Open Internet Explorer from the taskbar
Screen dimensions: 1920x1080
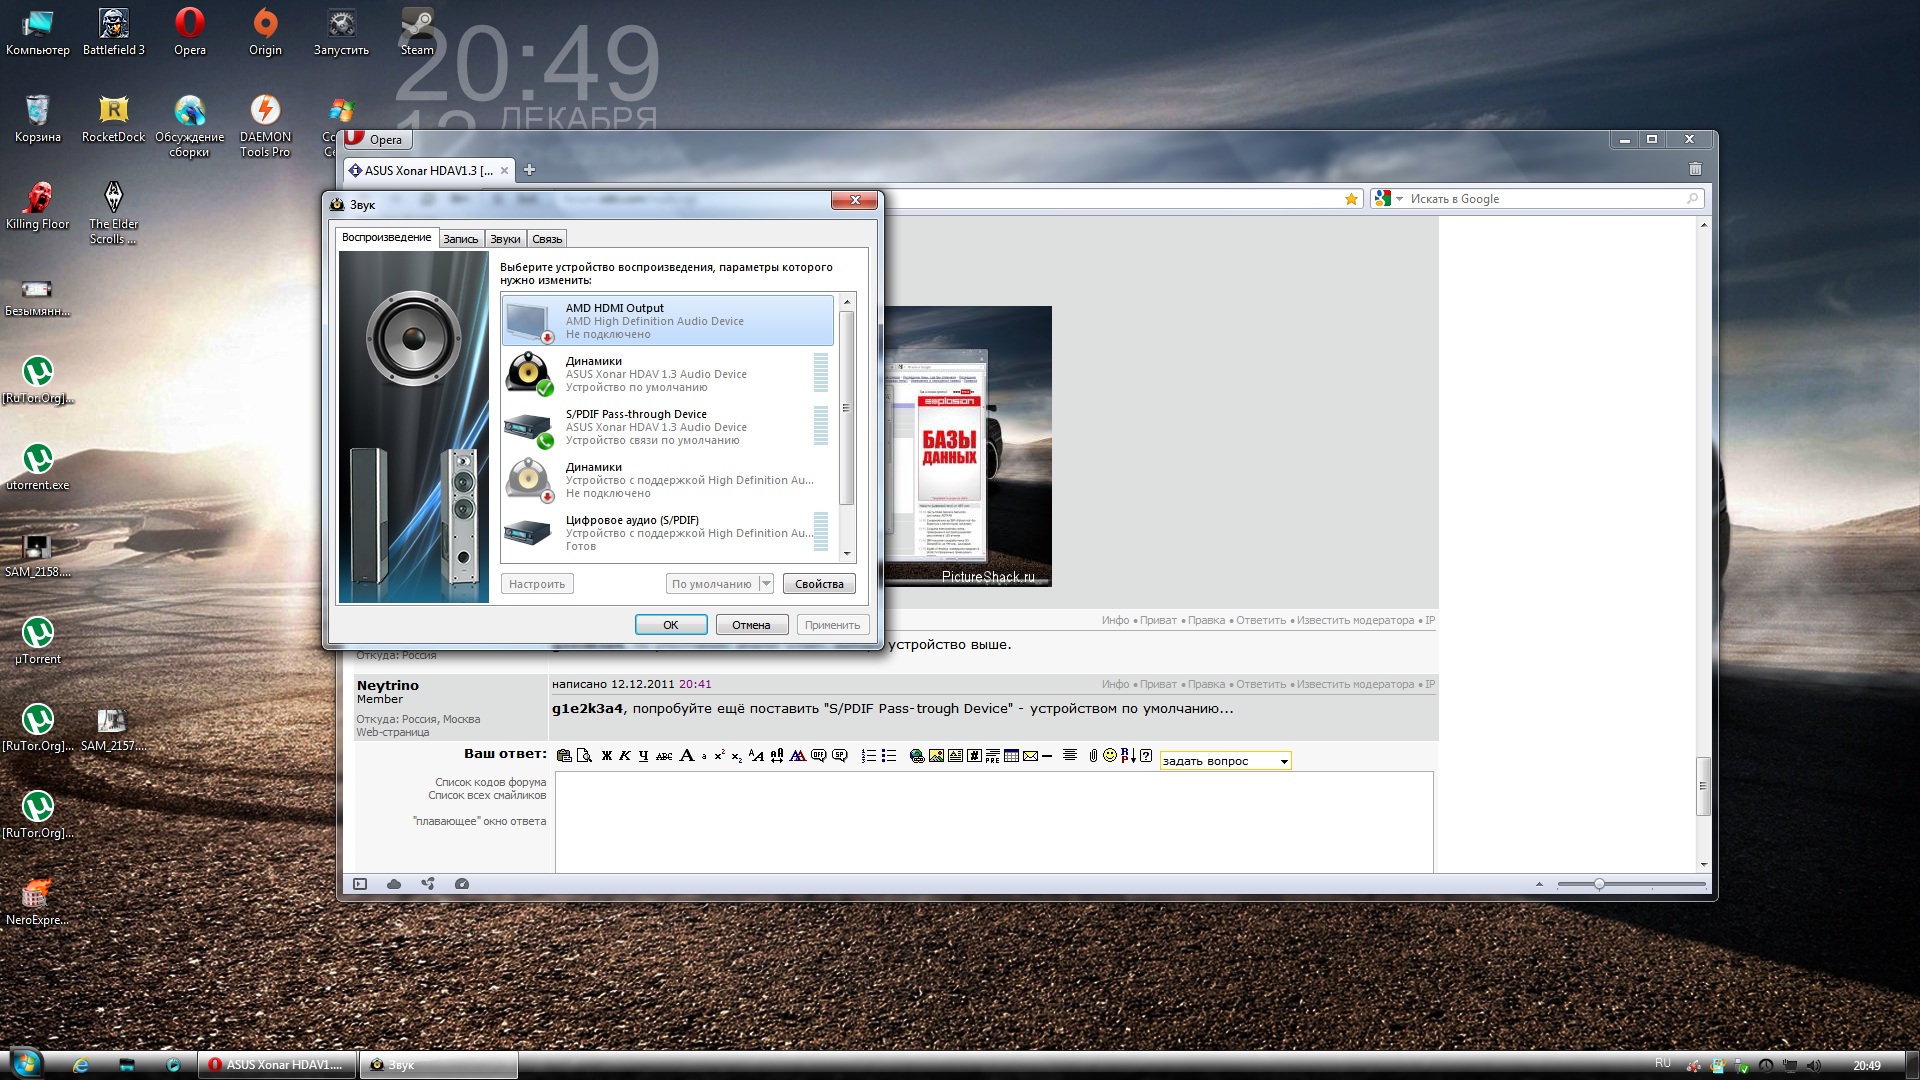[81, 1065]
